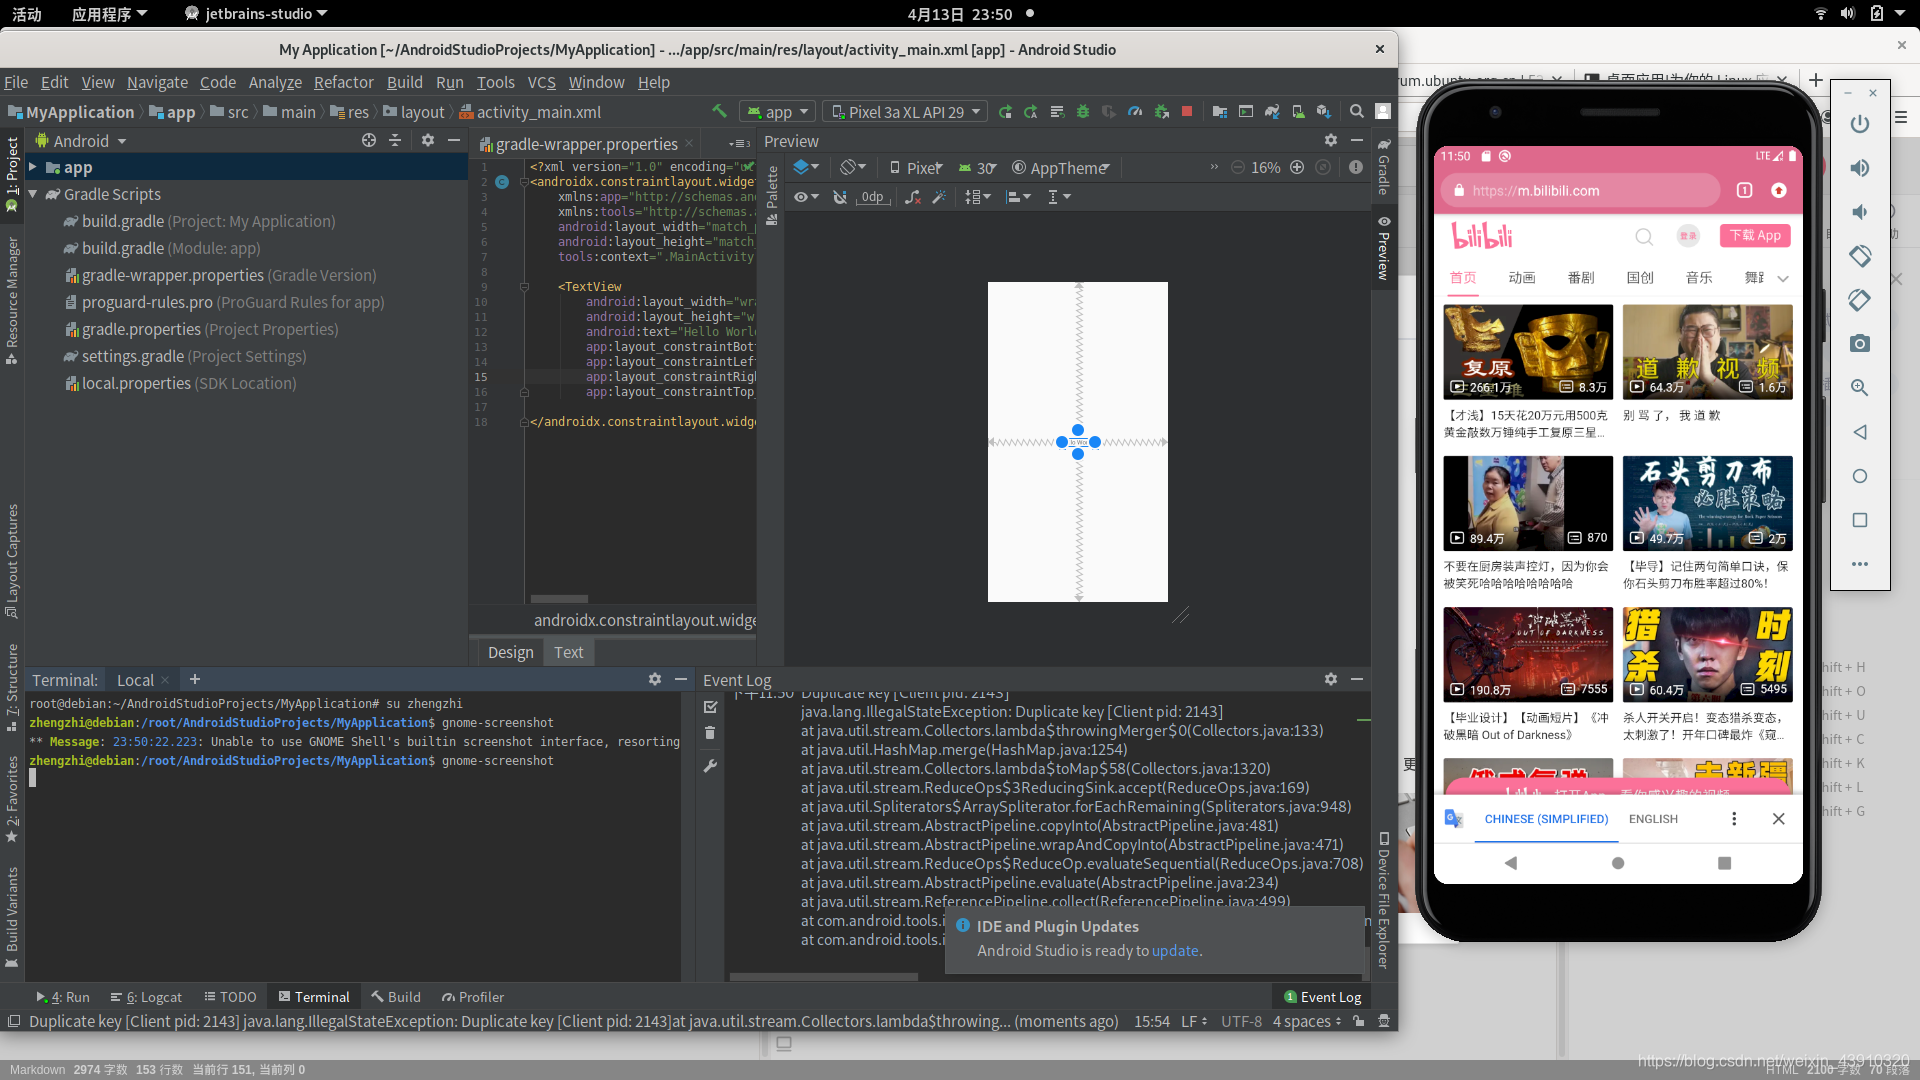The image size is (1920, 1080).
Task: Click emulator power button icon
Action: [1860, 124]
